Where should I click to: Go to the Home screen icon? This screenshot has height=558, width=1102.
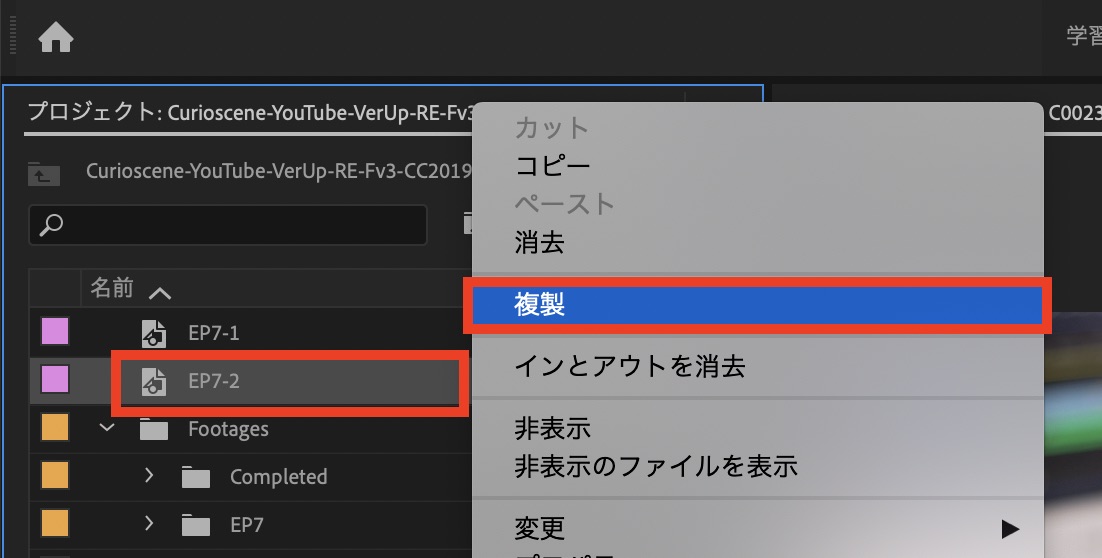[56, 37]
